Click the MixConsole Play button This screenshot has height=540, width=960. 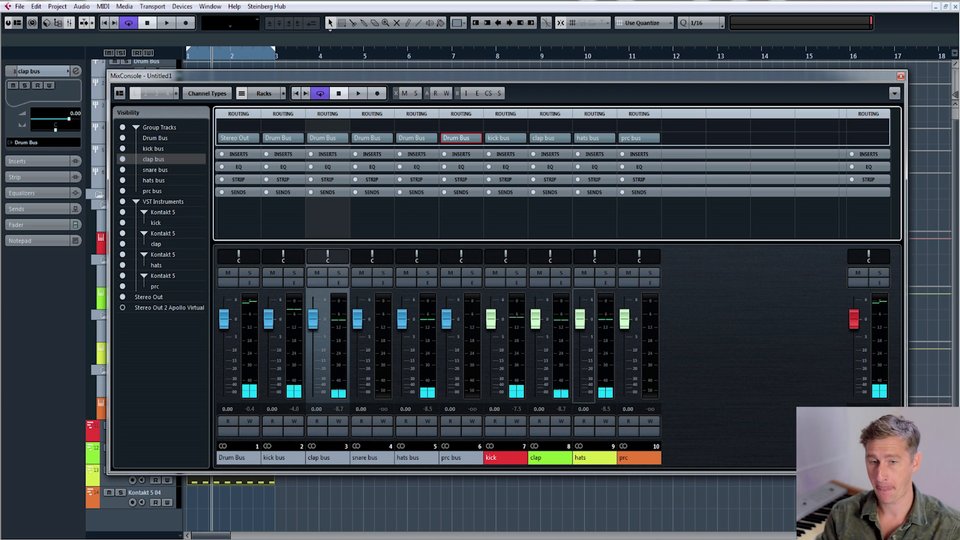coord(358,93)
